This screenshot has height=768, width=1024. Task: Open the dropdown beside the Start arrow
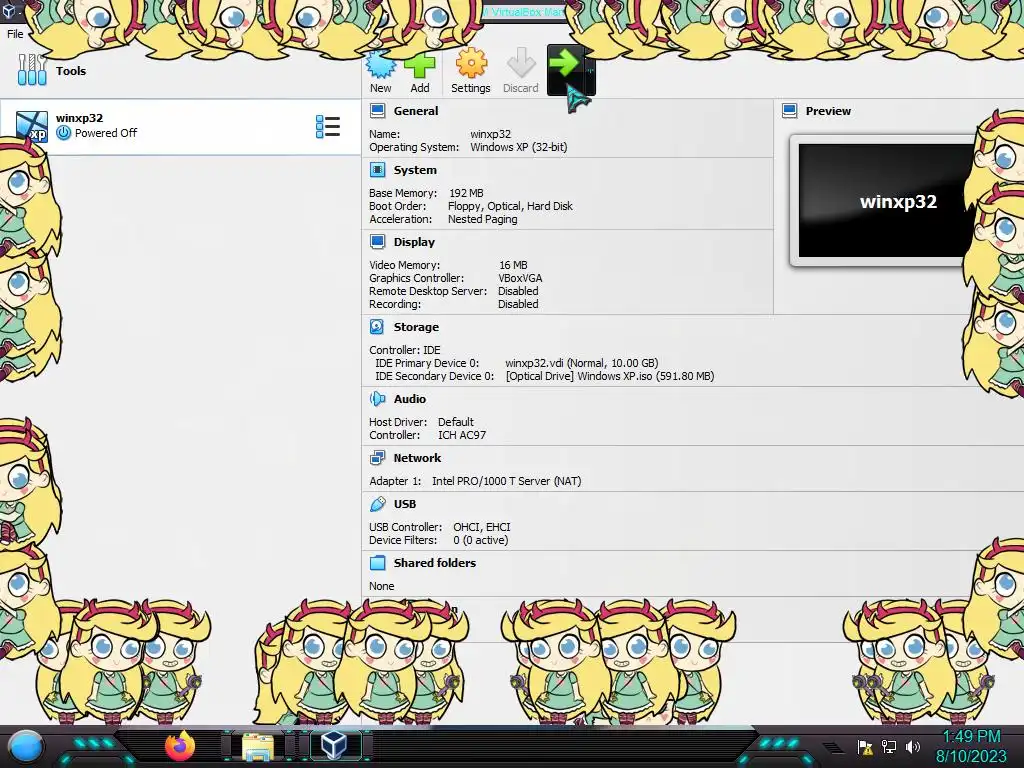[x=590, y=70]
